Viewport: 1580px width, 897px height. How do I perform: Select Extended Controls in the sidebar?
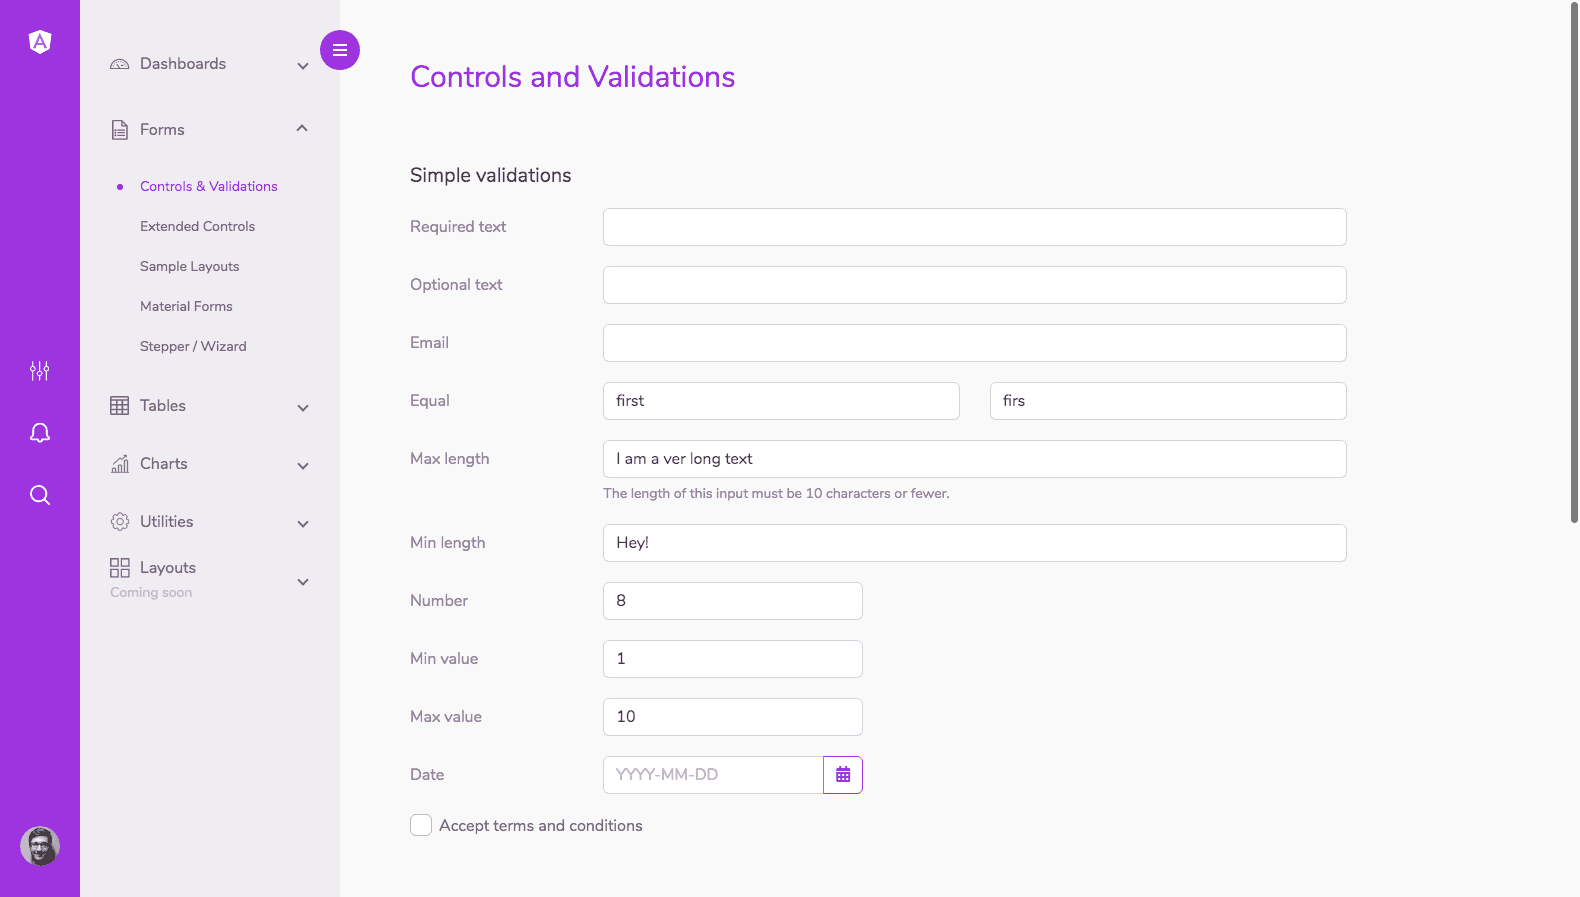pos(197,226)
